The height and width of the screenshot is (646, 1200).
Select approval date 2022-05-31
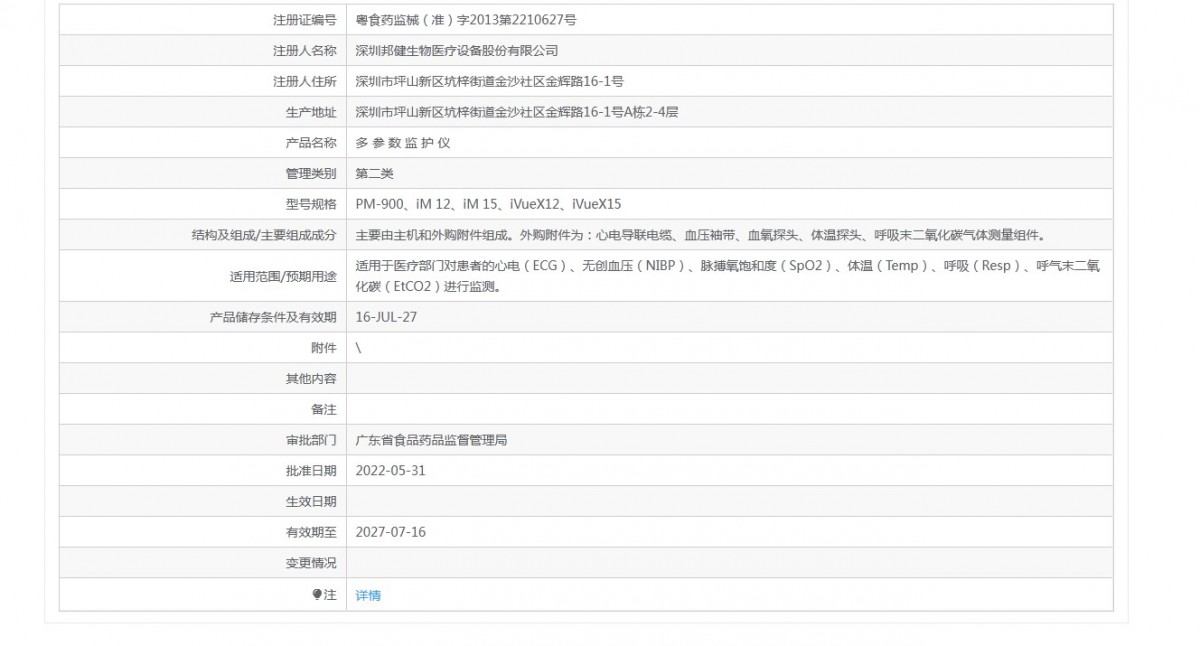coord(391,471)
